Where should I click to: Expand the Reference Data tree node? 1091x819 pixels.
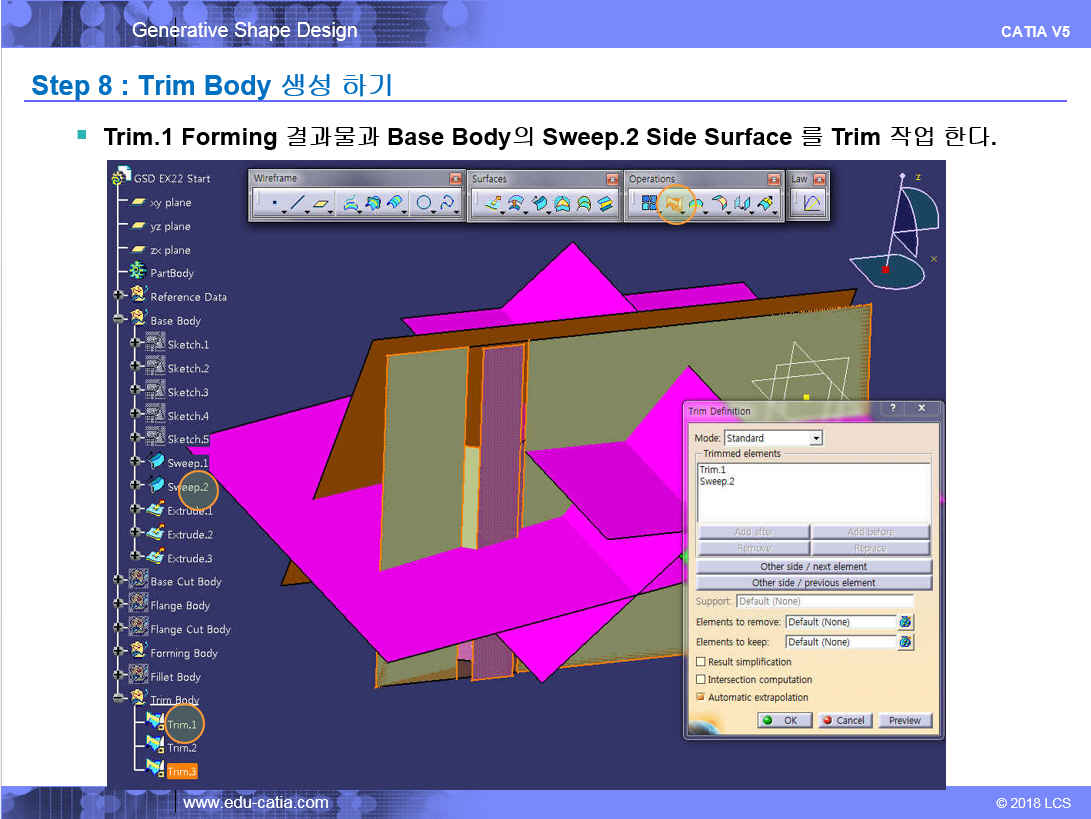(x=120, y=296)
